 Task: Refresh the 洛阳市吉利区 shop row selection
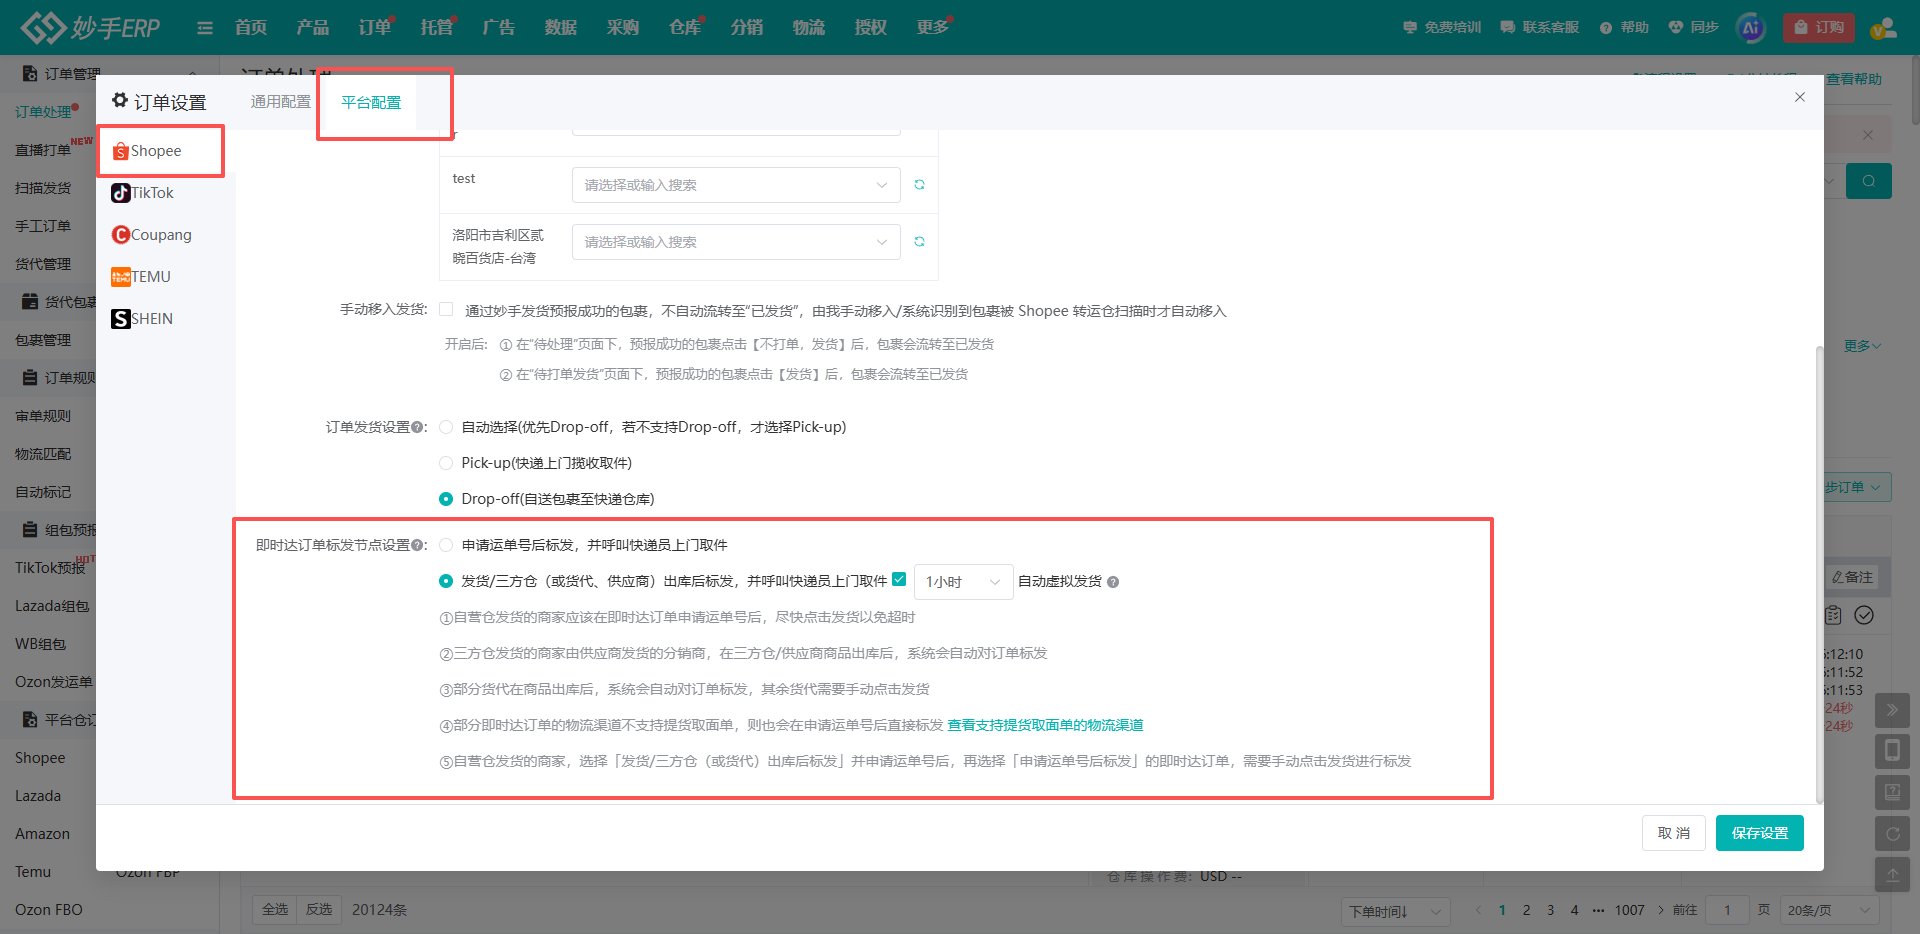click(919, 242)
